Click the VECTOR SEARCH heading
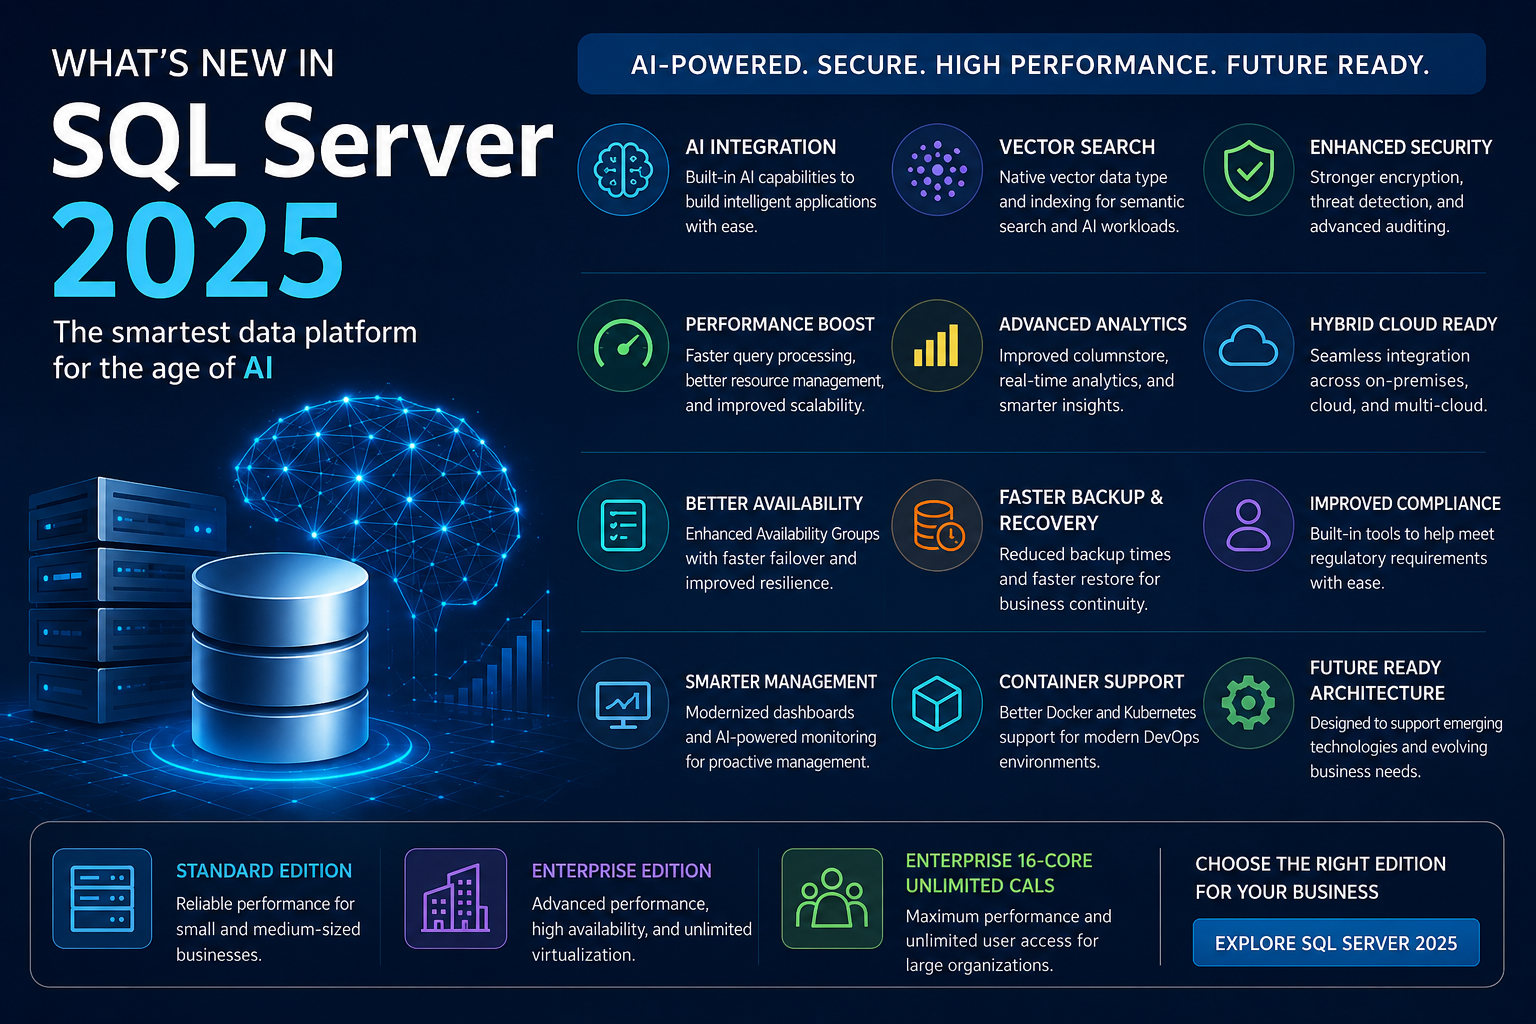The image size is (1536, 1024). (1077, 147)
